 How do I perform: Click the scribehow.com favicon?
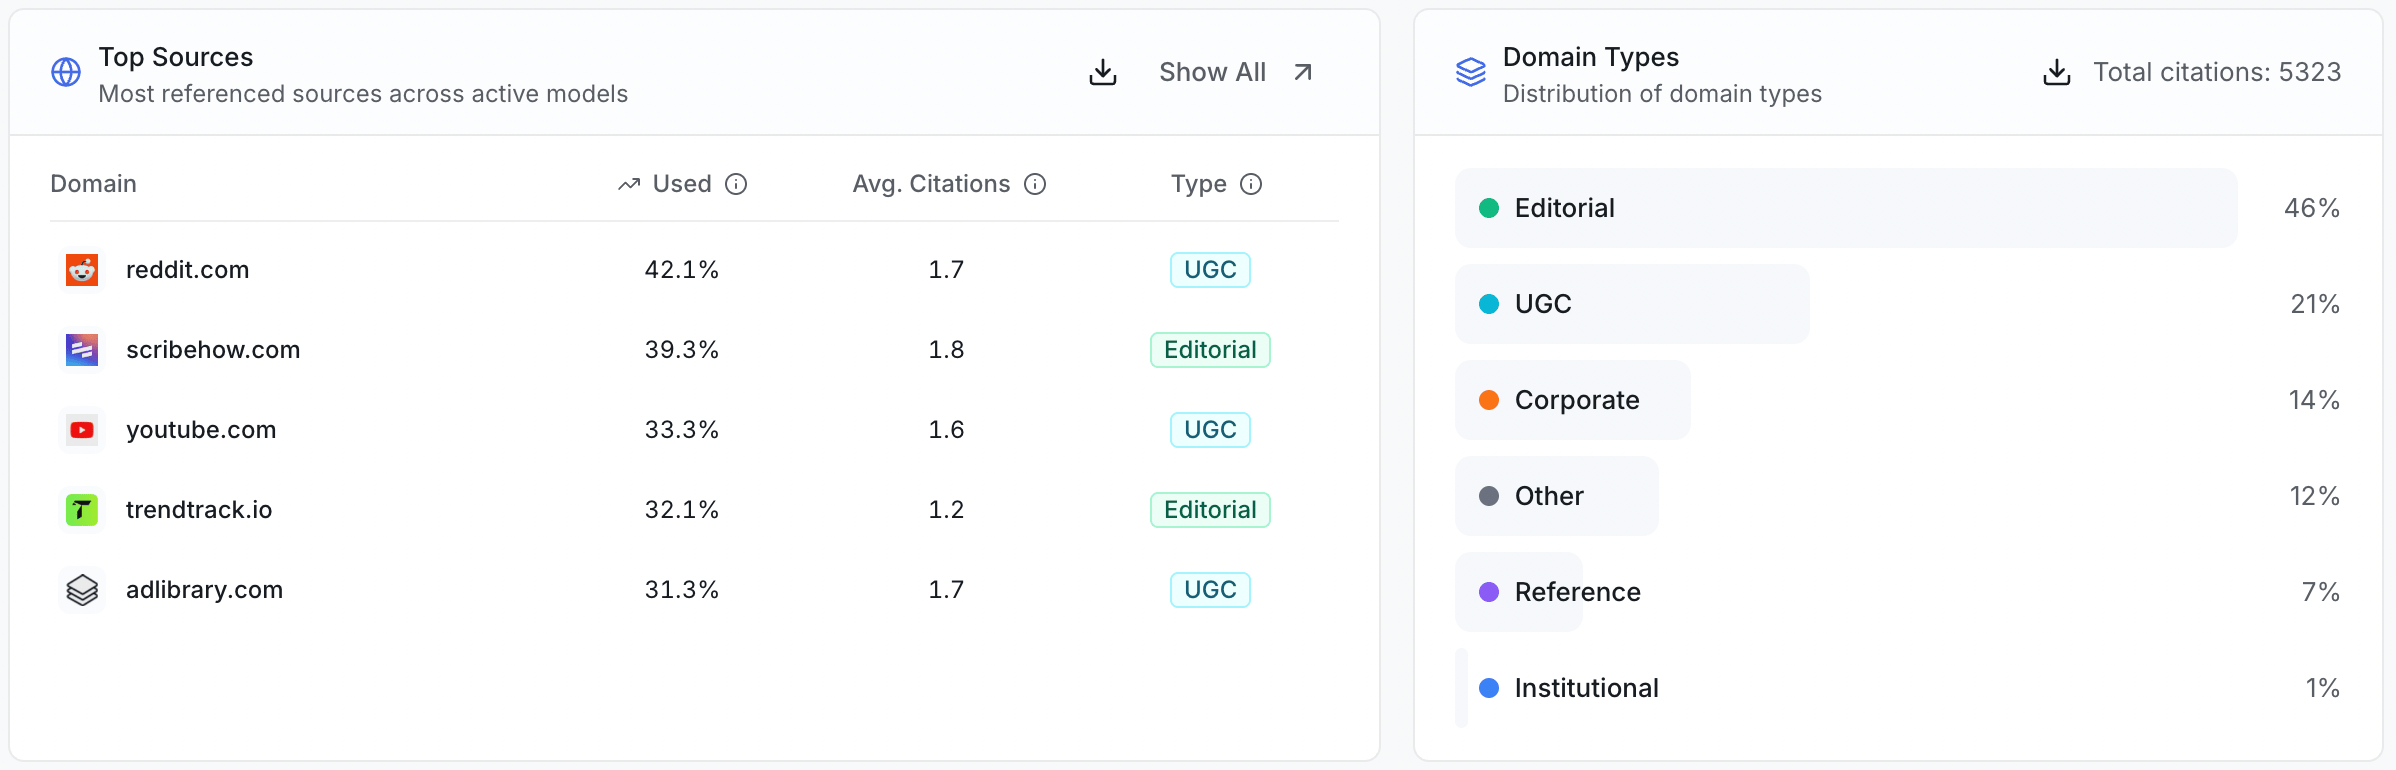pyautogui.click(x=82, y=350)
